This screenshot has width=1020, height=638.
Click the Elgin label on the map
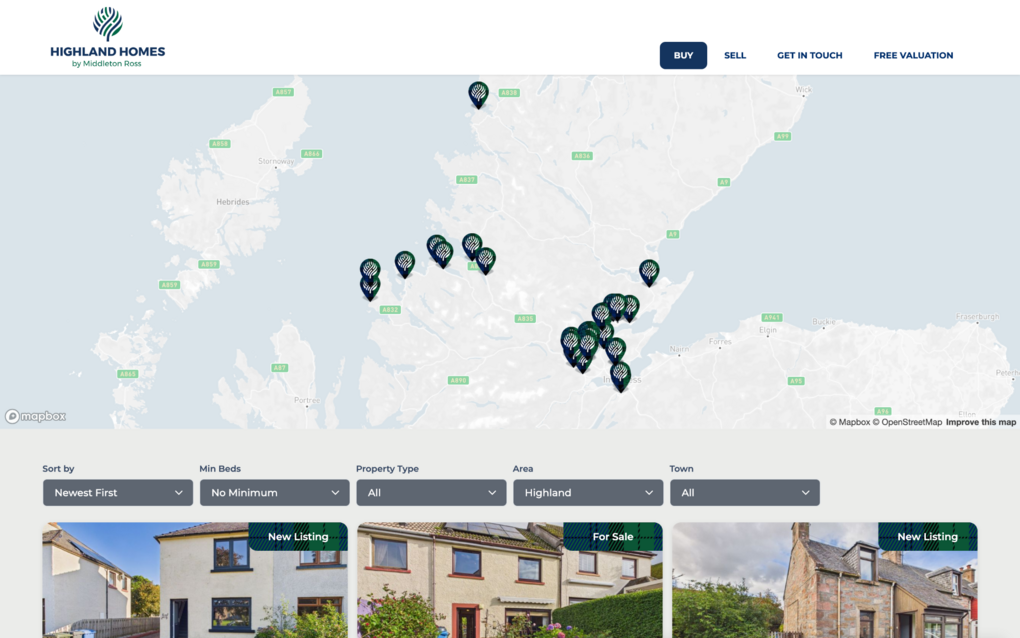[x=768, y=330]
